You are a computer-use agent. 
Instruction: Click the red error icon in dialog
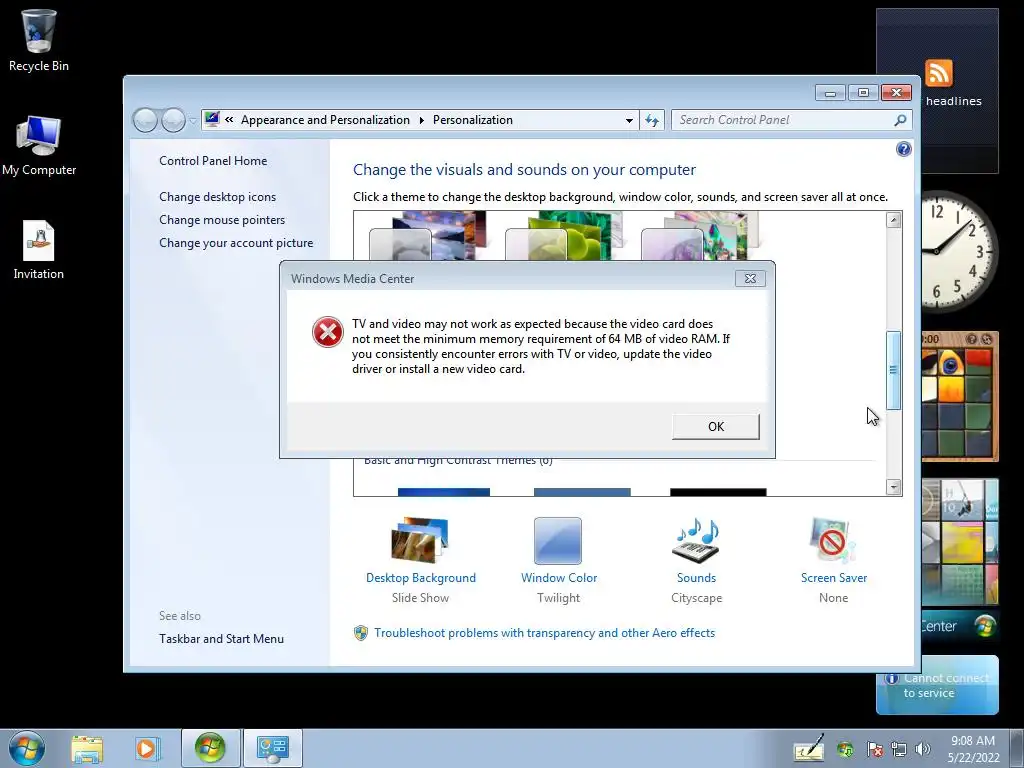tap(327, 332)
